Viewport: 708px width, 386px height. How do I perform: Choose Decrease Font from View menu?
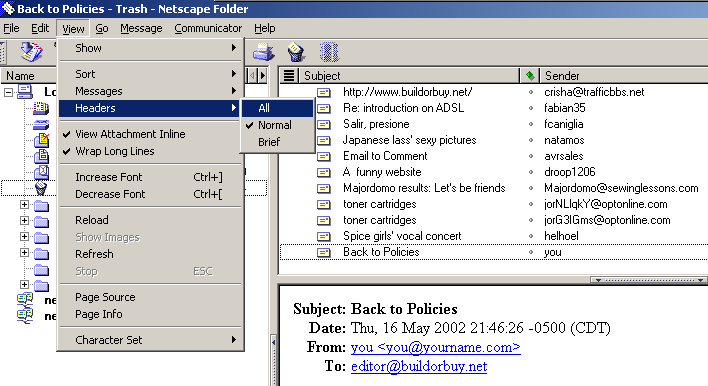point(150,194)
